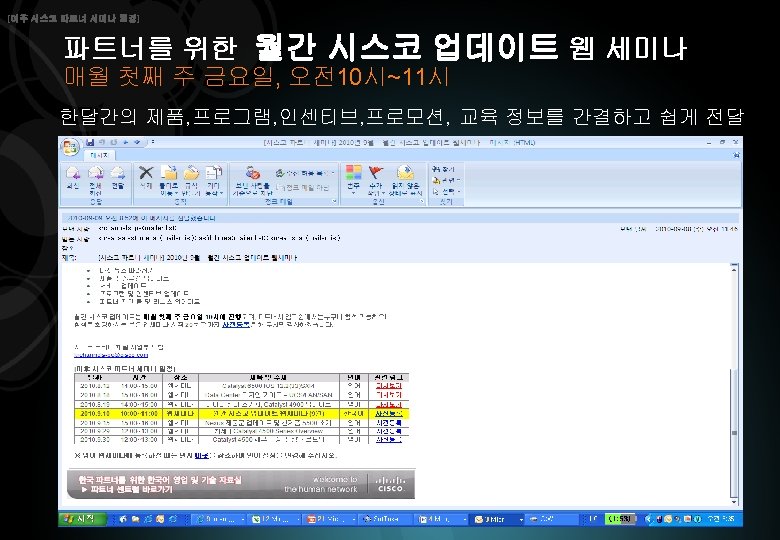The image size is (780, 540).
Task: Click the blue 바로 link below the table
Action: coord(201,455)
